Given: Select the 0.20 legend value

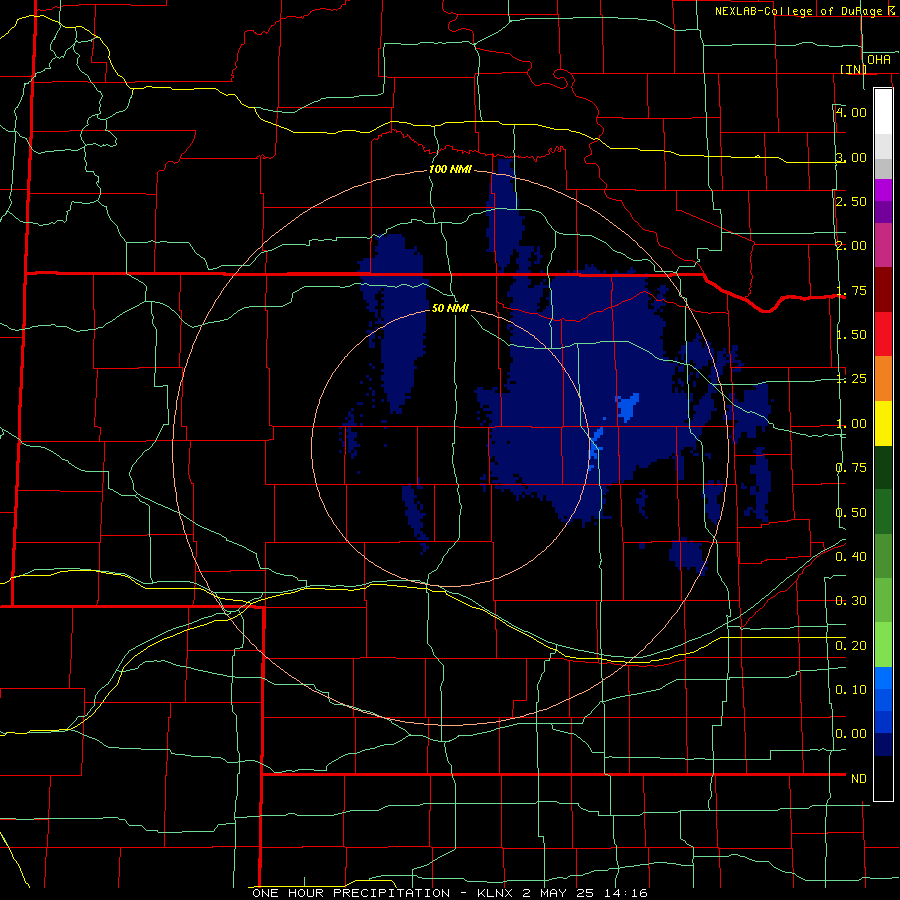Looking at the screenshot, I should (x=851, y=646).
